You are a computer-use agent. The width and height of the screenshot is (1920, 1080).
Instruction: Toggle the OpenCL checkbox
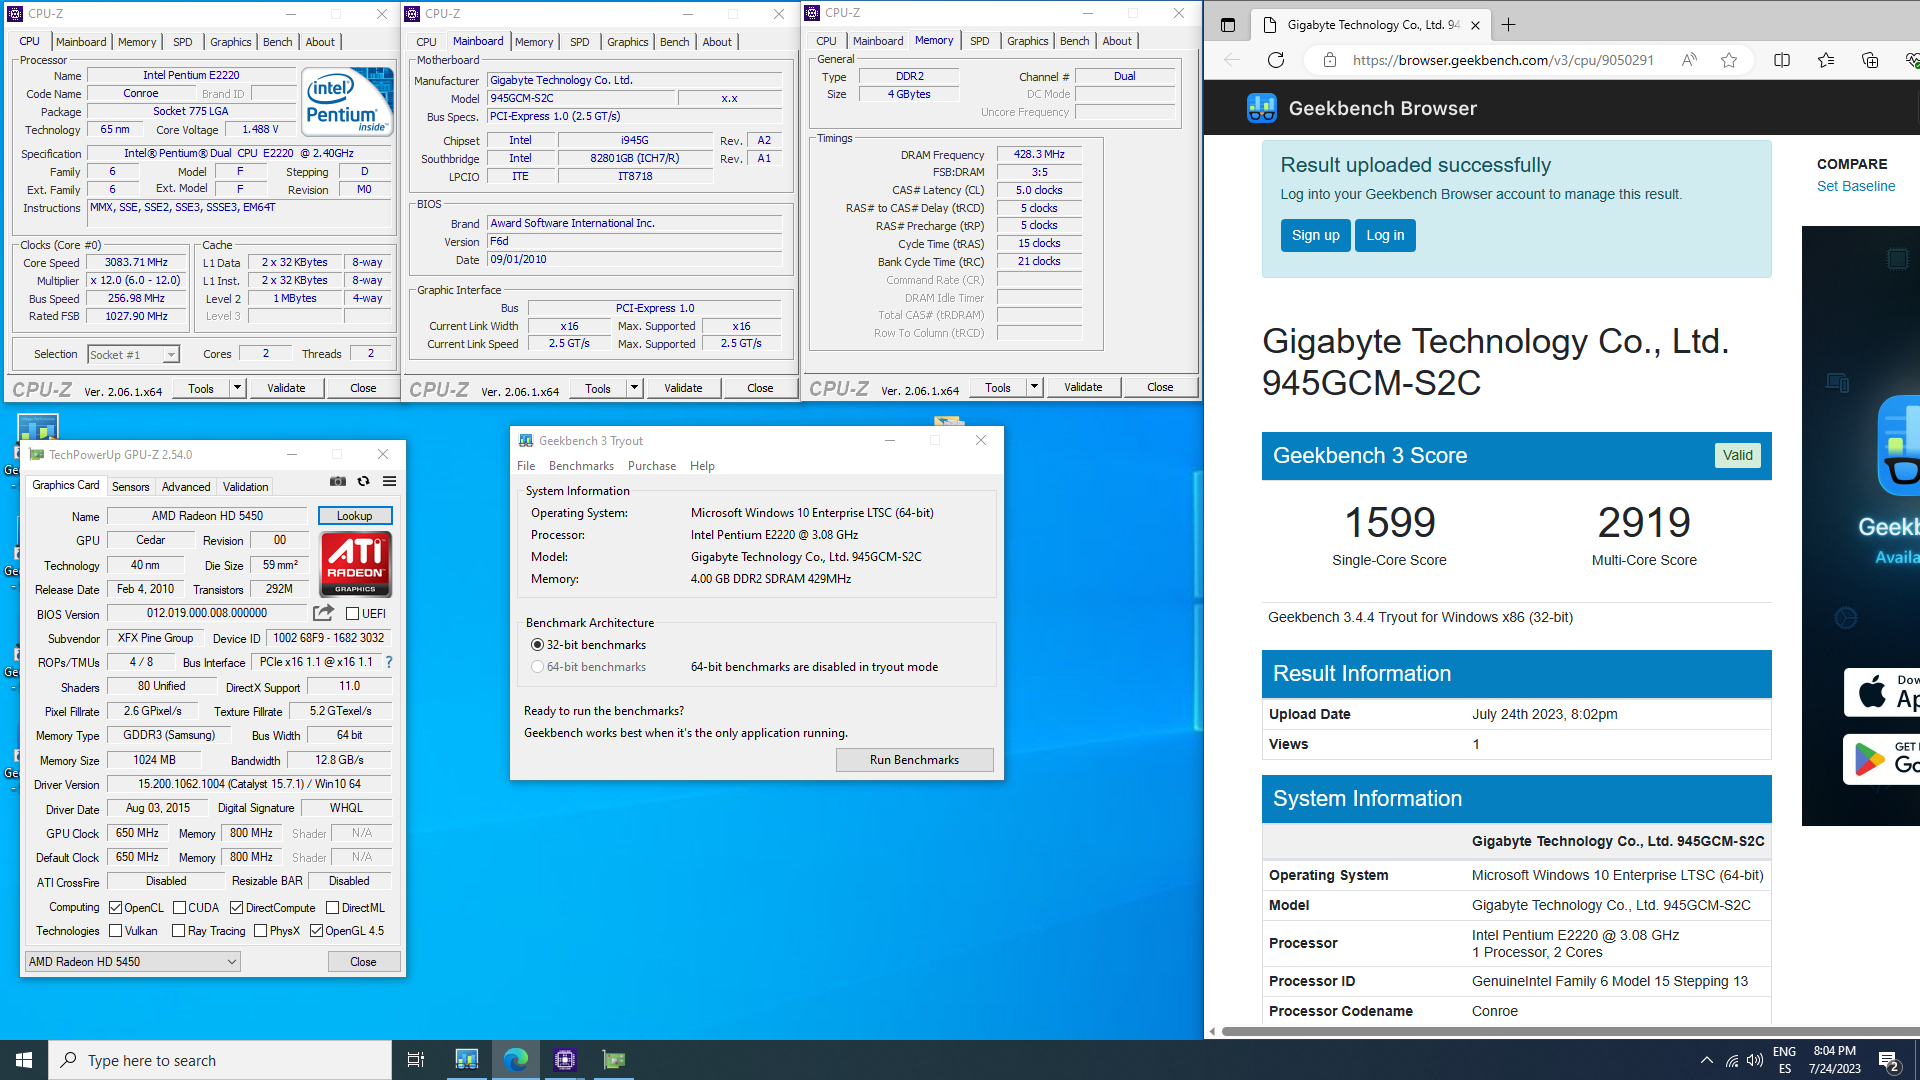[x=116, y=908]
